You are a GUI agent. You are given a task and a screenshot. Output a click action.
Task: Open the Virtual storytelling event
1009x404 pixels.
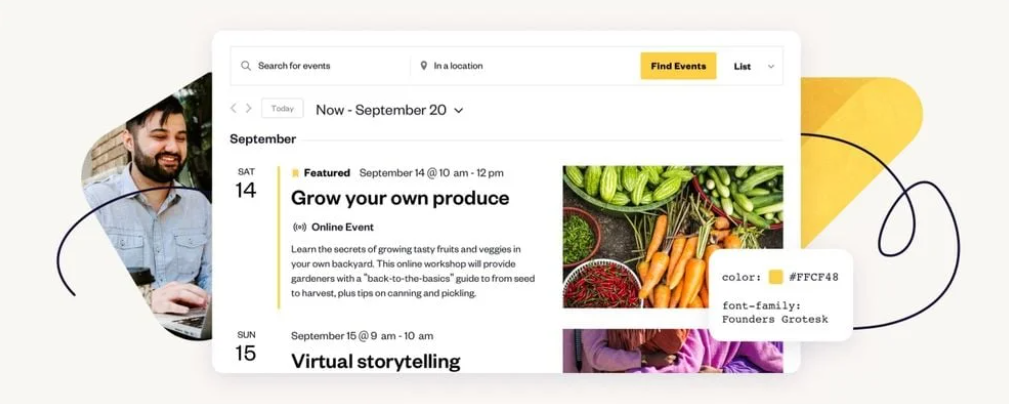tap(376, 360)
